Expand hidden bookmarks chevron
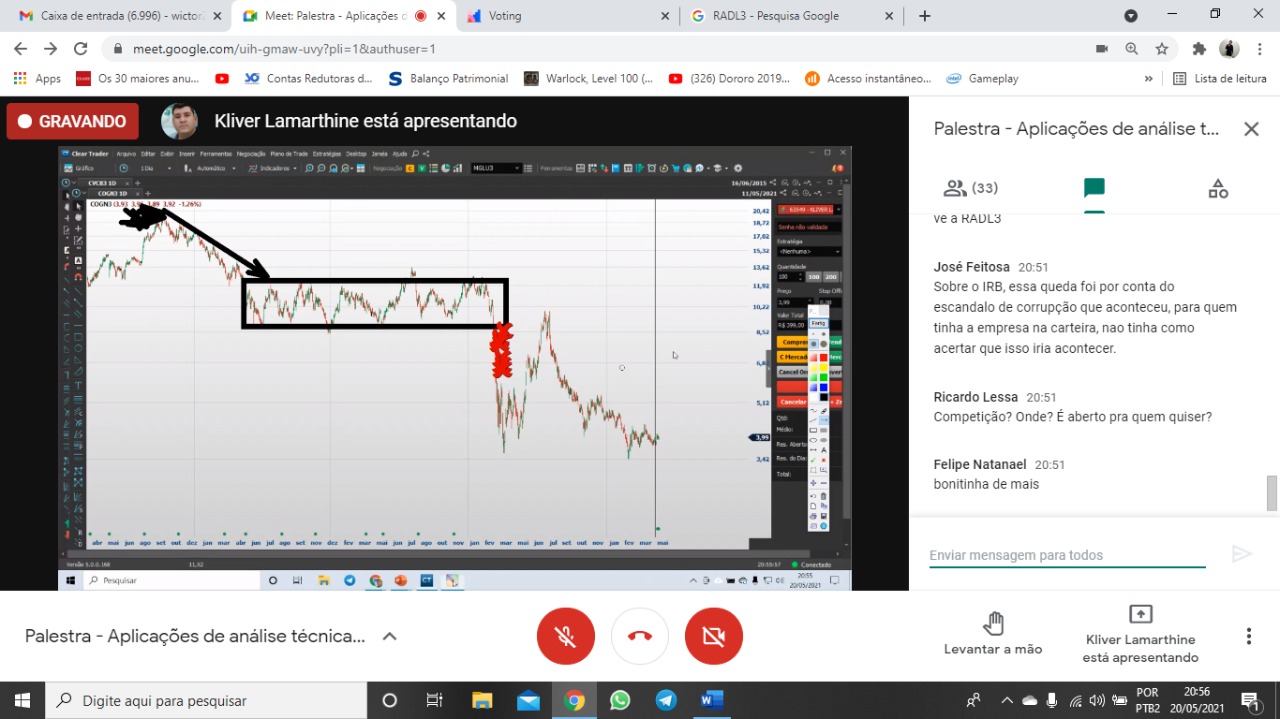Screen dimensions: 1280x719 tap(1148, 78)
